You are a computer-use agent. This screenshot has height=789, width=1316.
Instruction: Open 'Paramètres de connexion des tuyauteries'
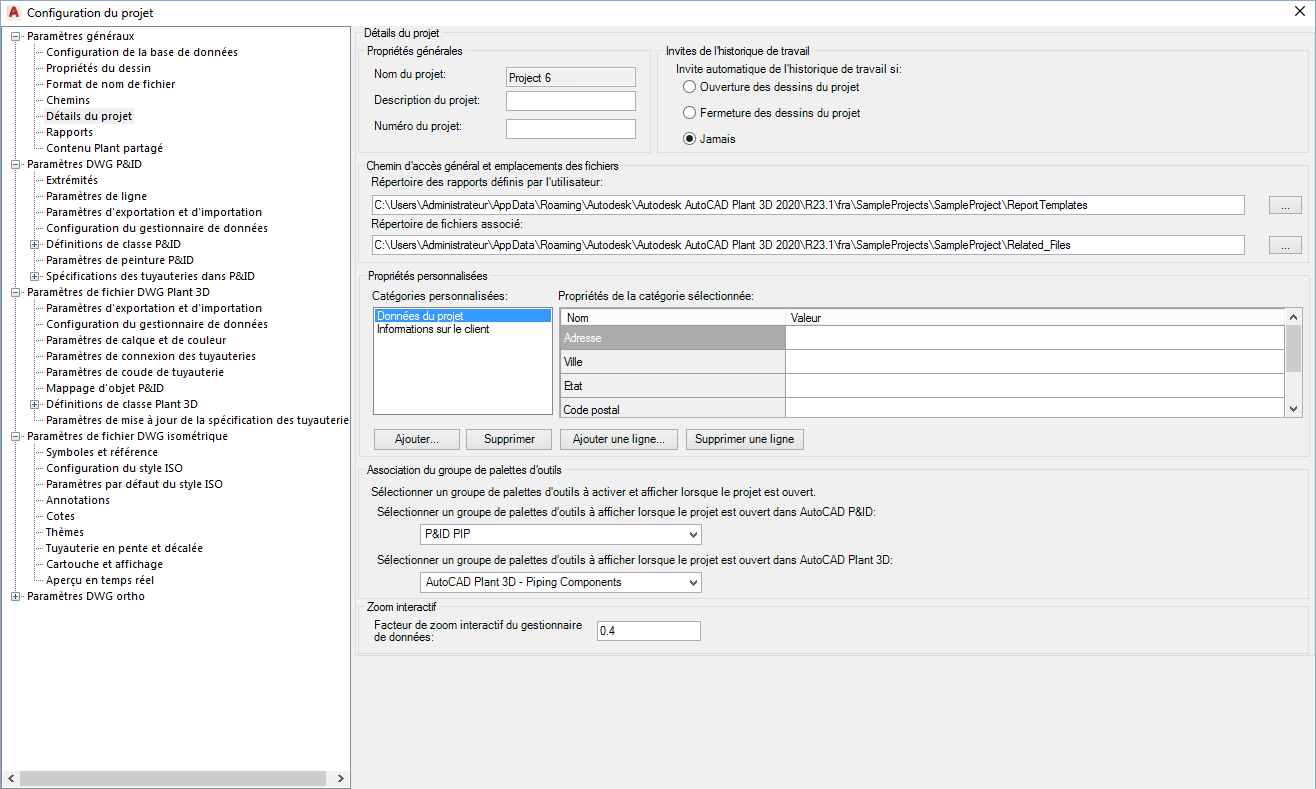pos(151,356)
